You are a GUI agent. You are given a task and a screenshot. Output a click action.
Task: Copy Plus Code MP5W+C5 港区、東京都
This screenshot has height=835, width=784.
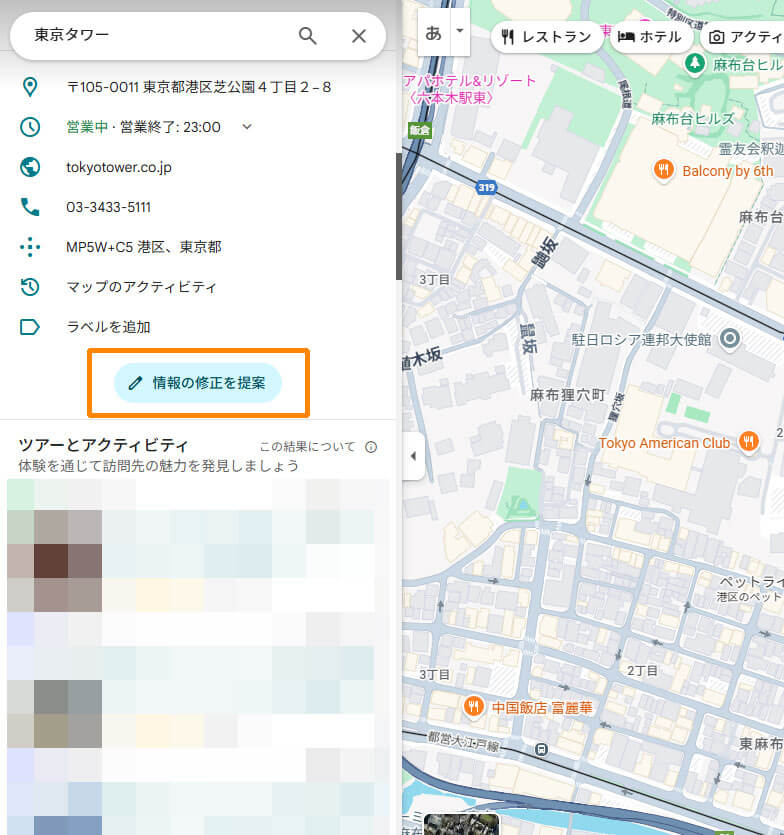pos(144,247)
